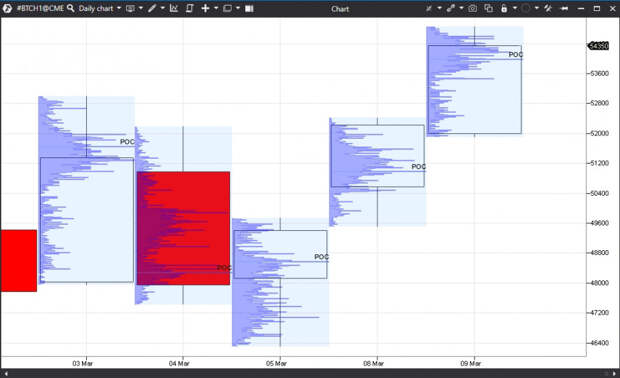Viewport: 620px width, 378px height.
Task: Toggle the chart lock padlock icon
Action: [x=504, y=8]
